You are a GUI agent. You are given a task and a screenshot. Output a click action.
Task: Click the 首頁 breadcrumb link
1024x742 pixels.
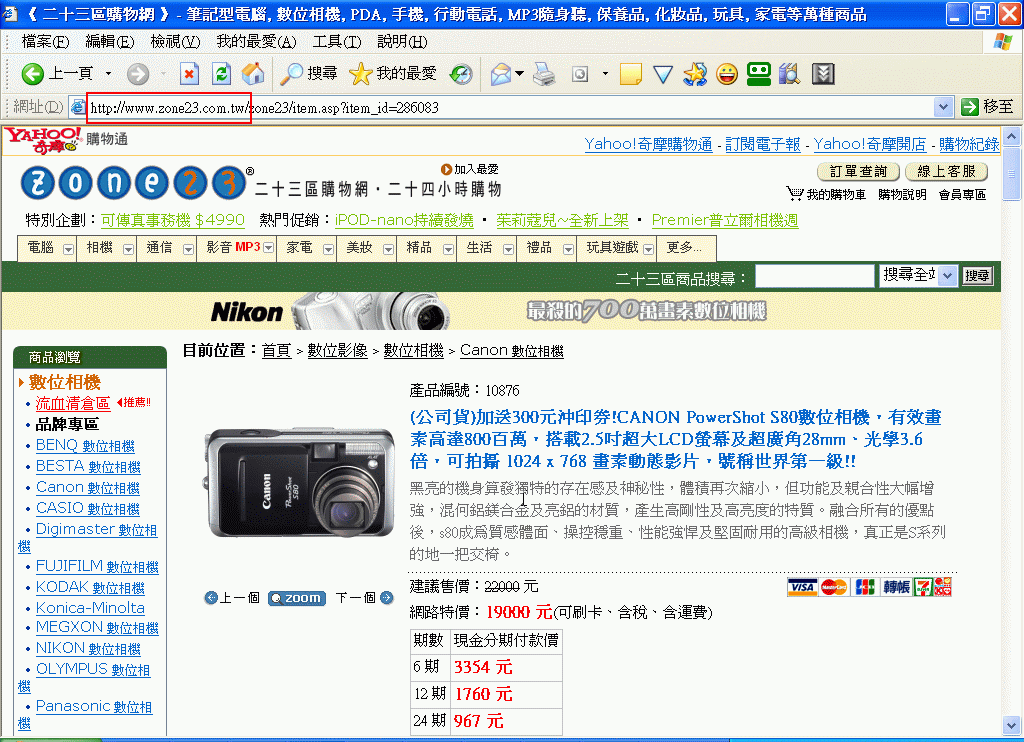tap(276, 351)
